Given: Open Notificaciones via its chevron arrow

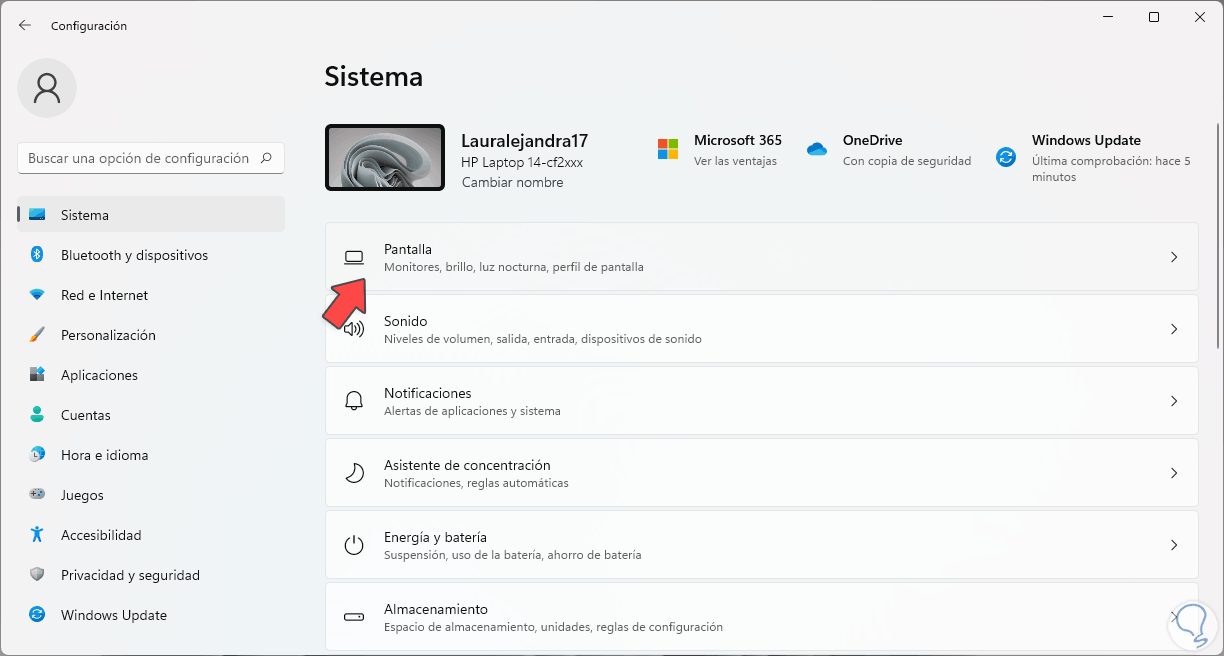Looking at the screenshot, I should click(1174, 401).
